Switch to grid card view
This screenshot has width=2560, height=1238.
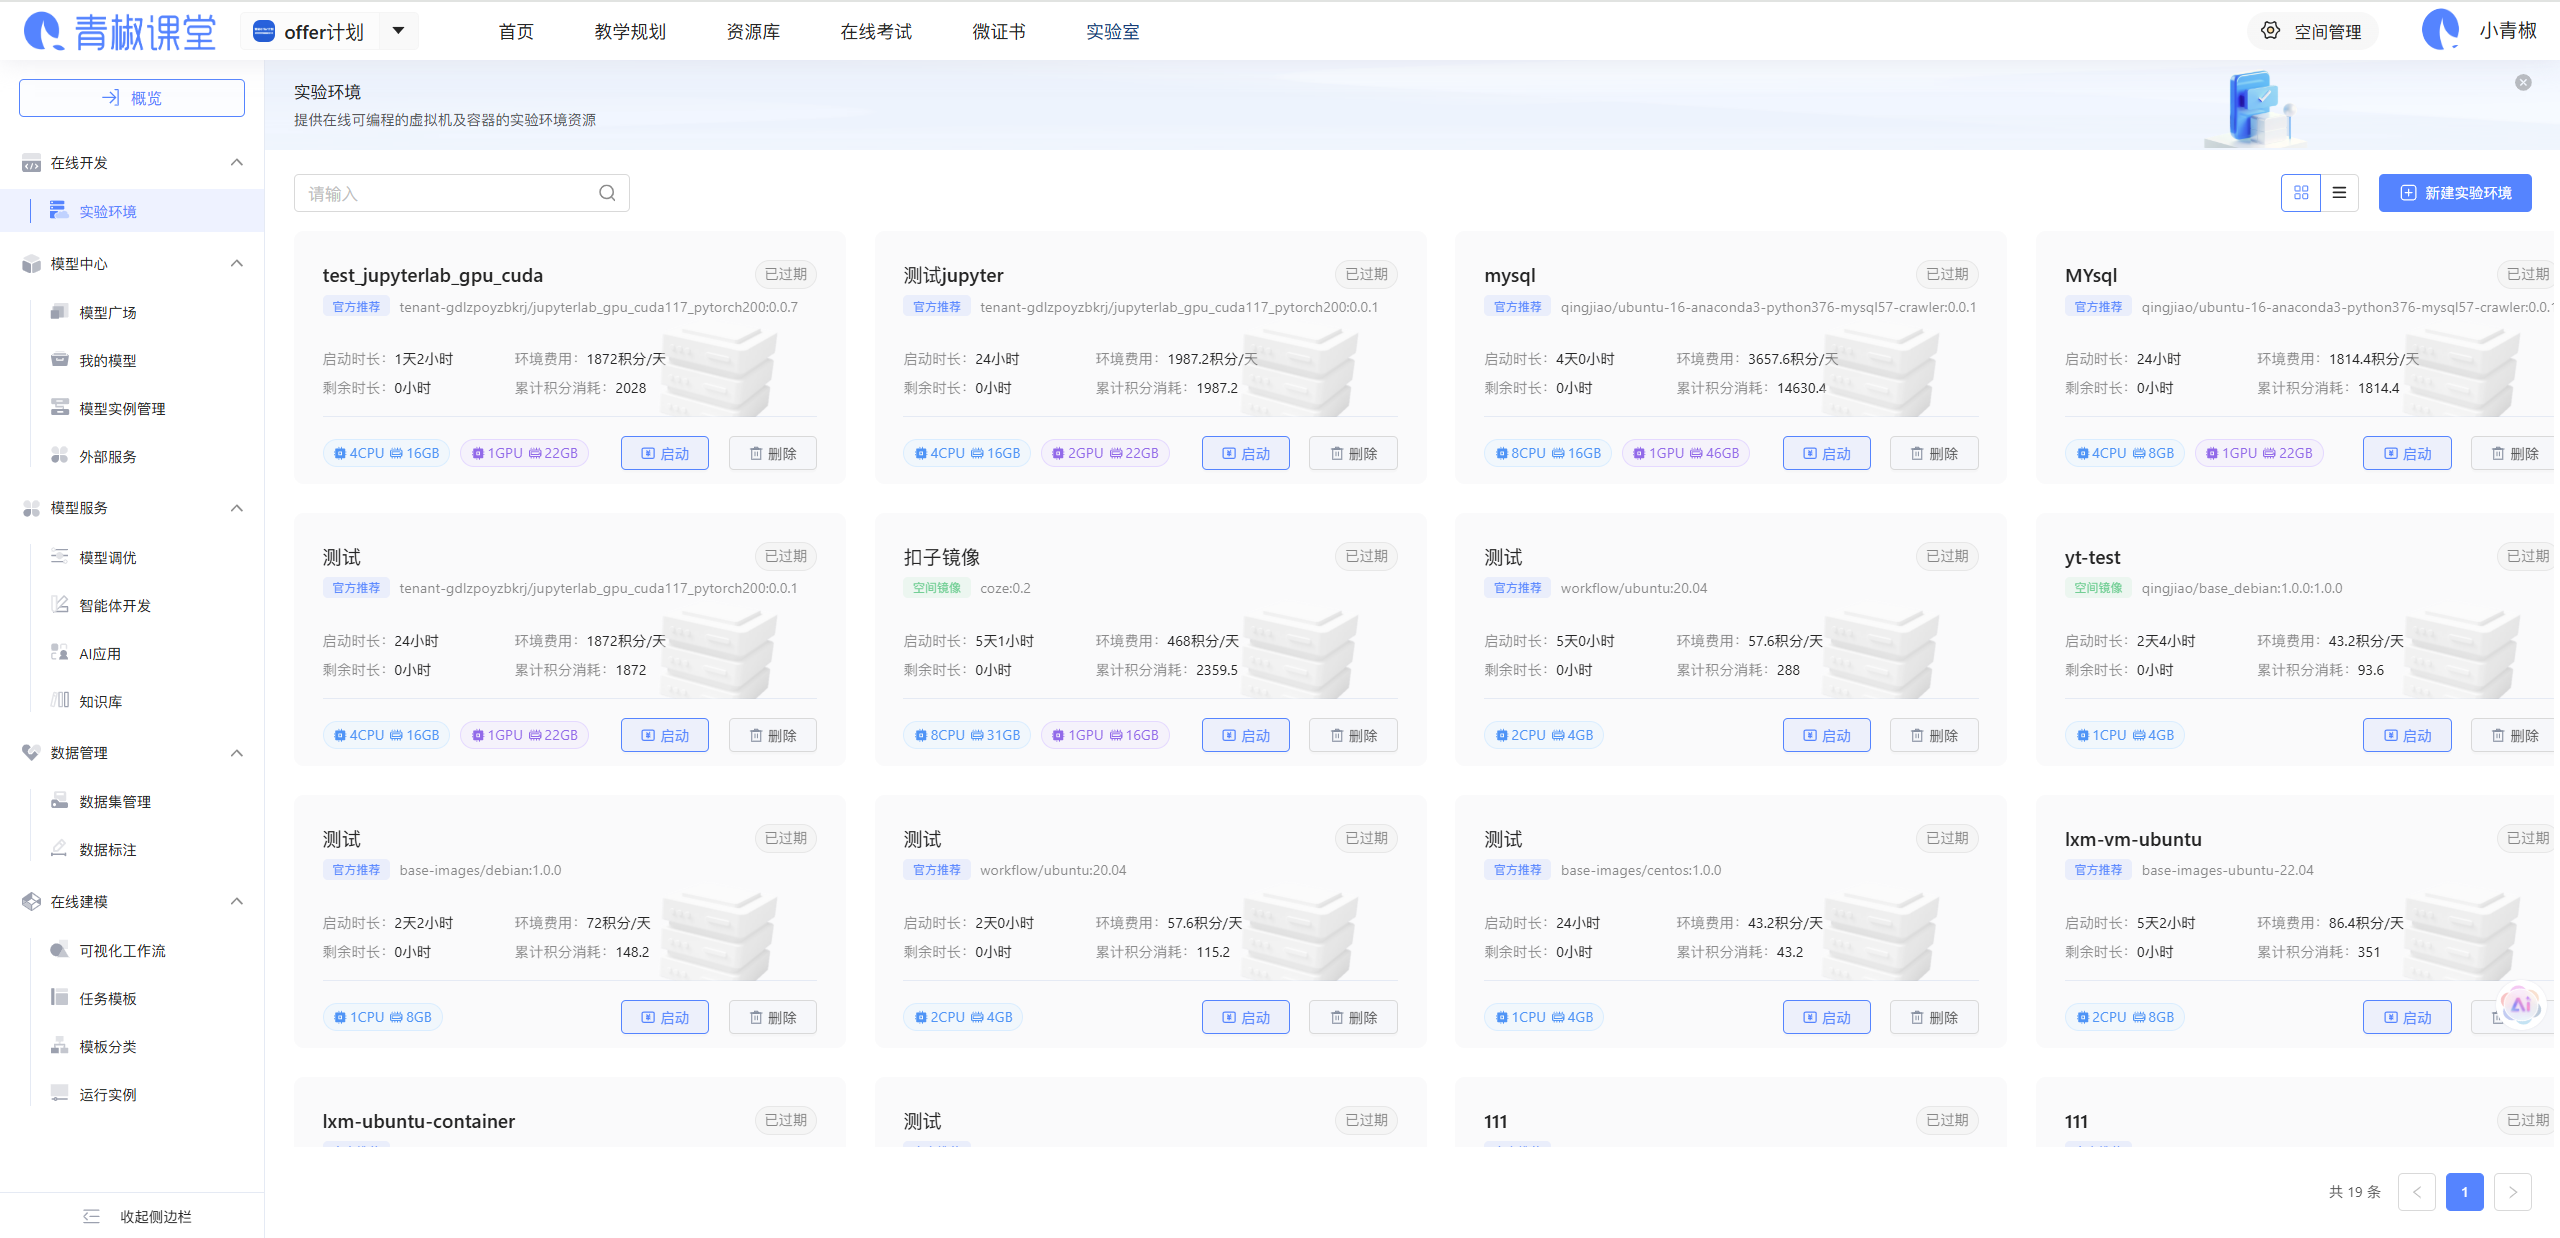coord(2301,193)
